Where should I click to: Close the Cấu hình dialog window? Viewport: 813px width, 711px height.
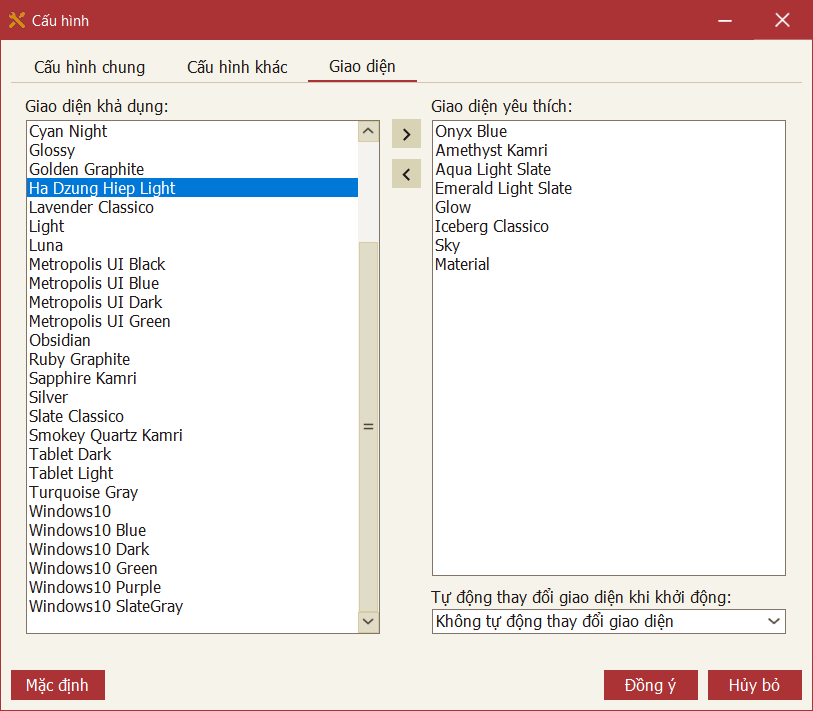pos(782,20)
